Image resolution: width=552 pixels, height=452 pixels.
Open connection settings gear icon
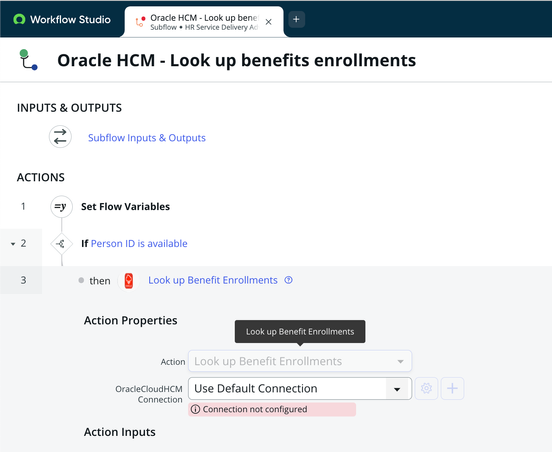[426, 388]
